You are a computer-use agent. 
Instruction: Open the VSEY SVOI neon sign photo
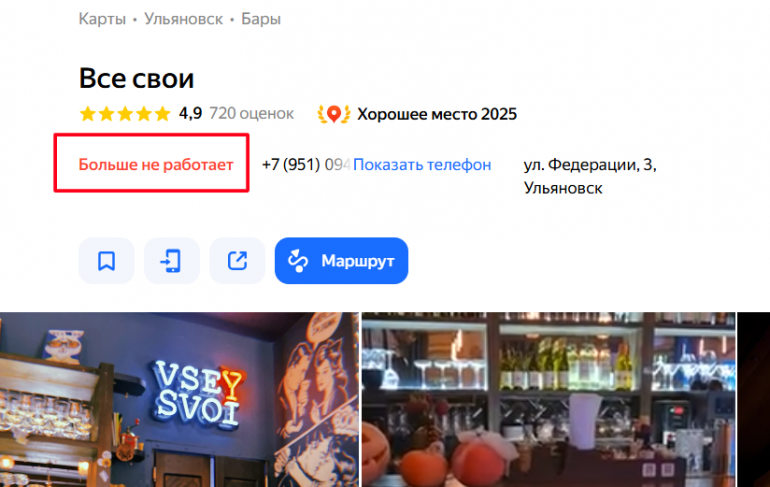[x=179, y=400]
